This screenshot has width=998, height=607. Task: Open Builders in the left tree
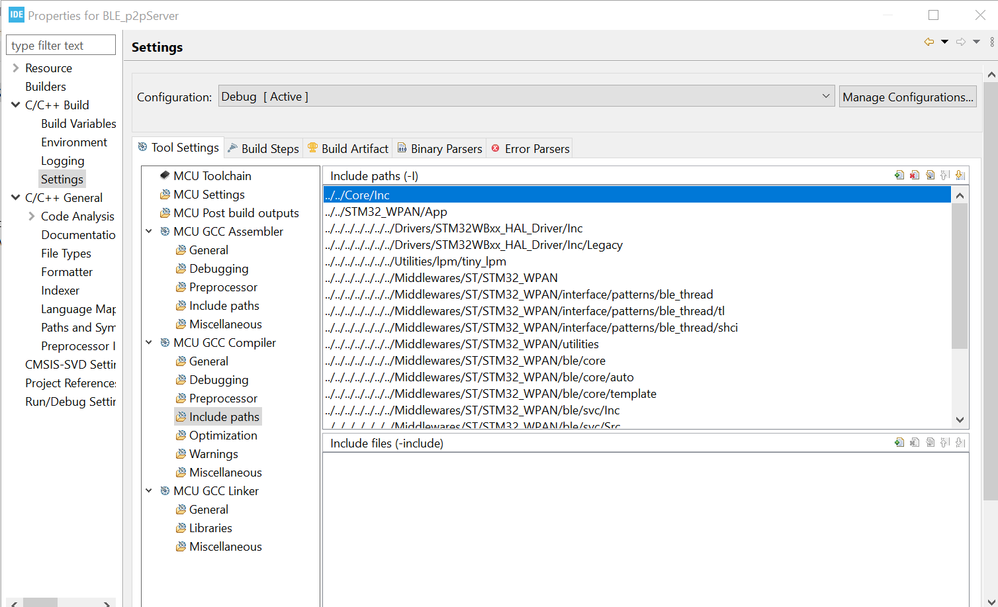tap(45, 87)
